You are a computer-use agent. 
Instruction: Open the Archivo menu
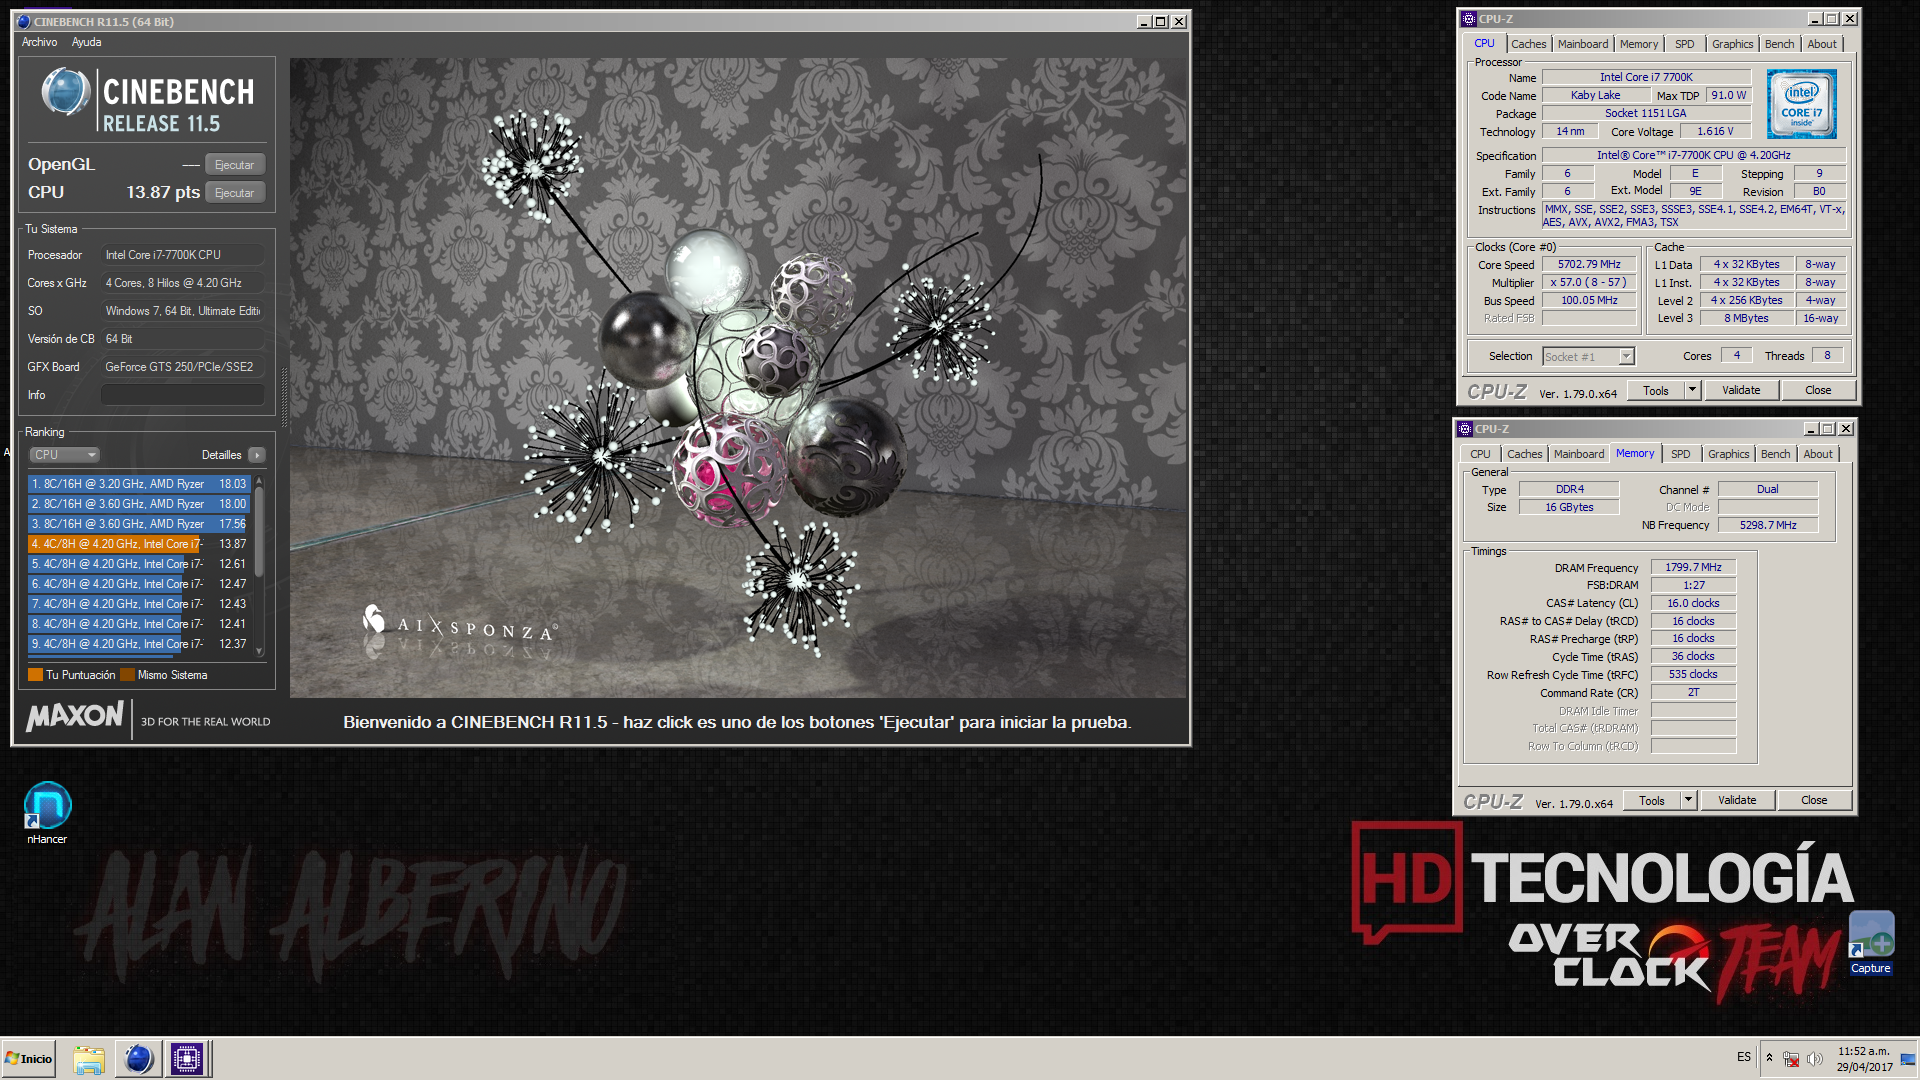coord(40,42)
